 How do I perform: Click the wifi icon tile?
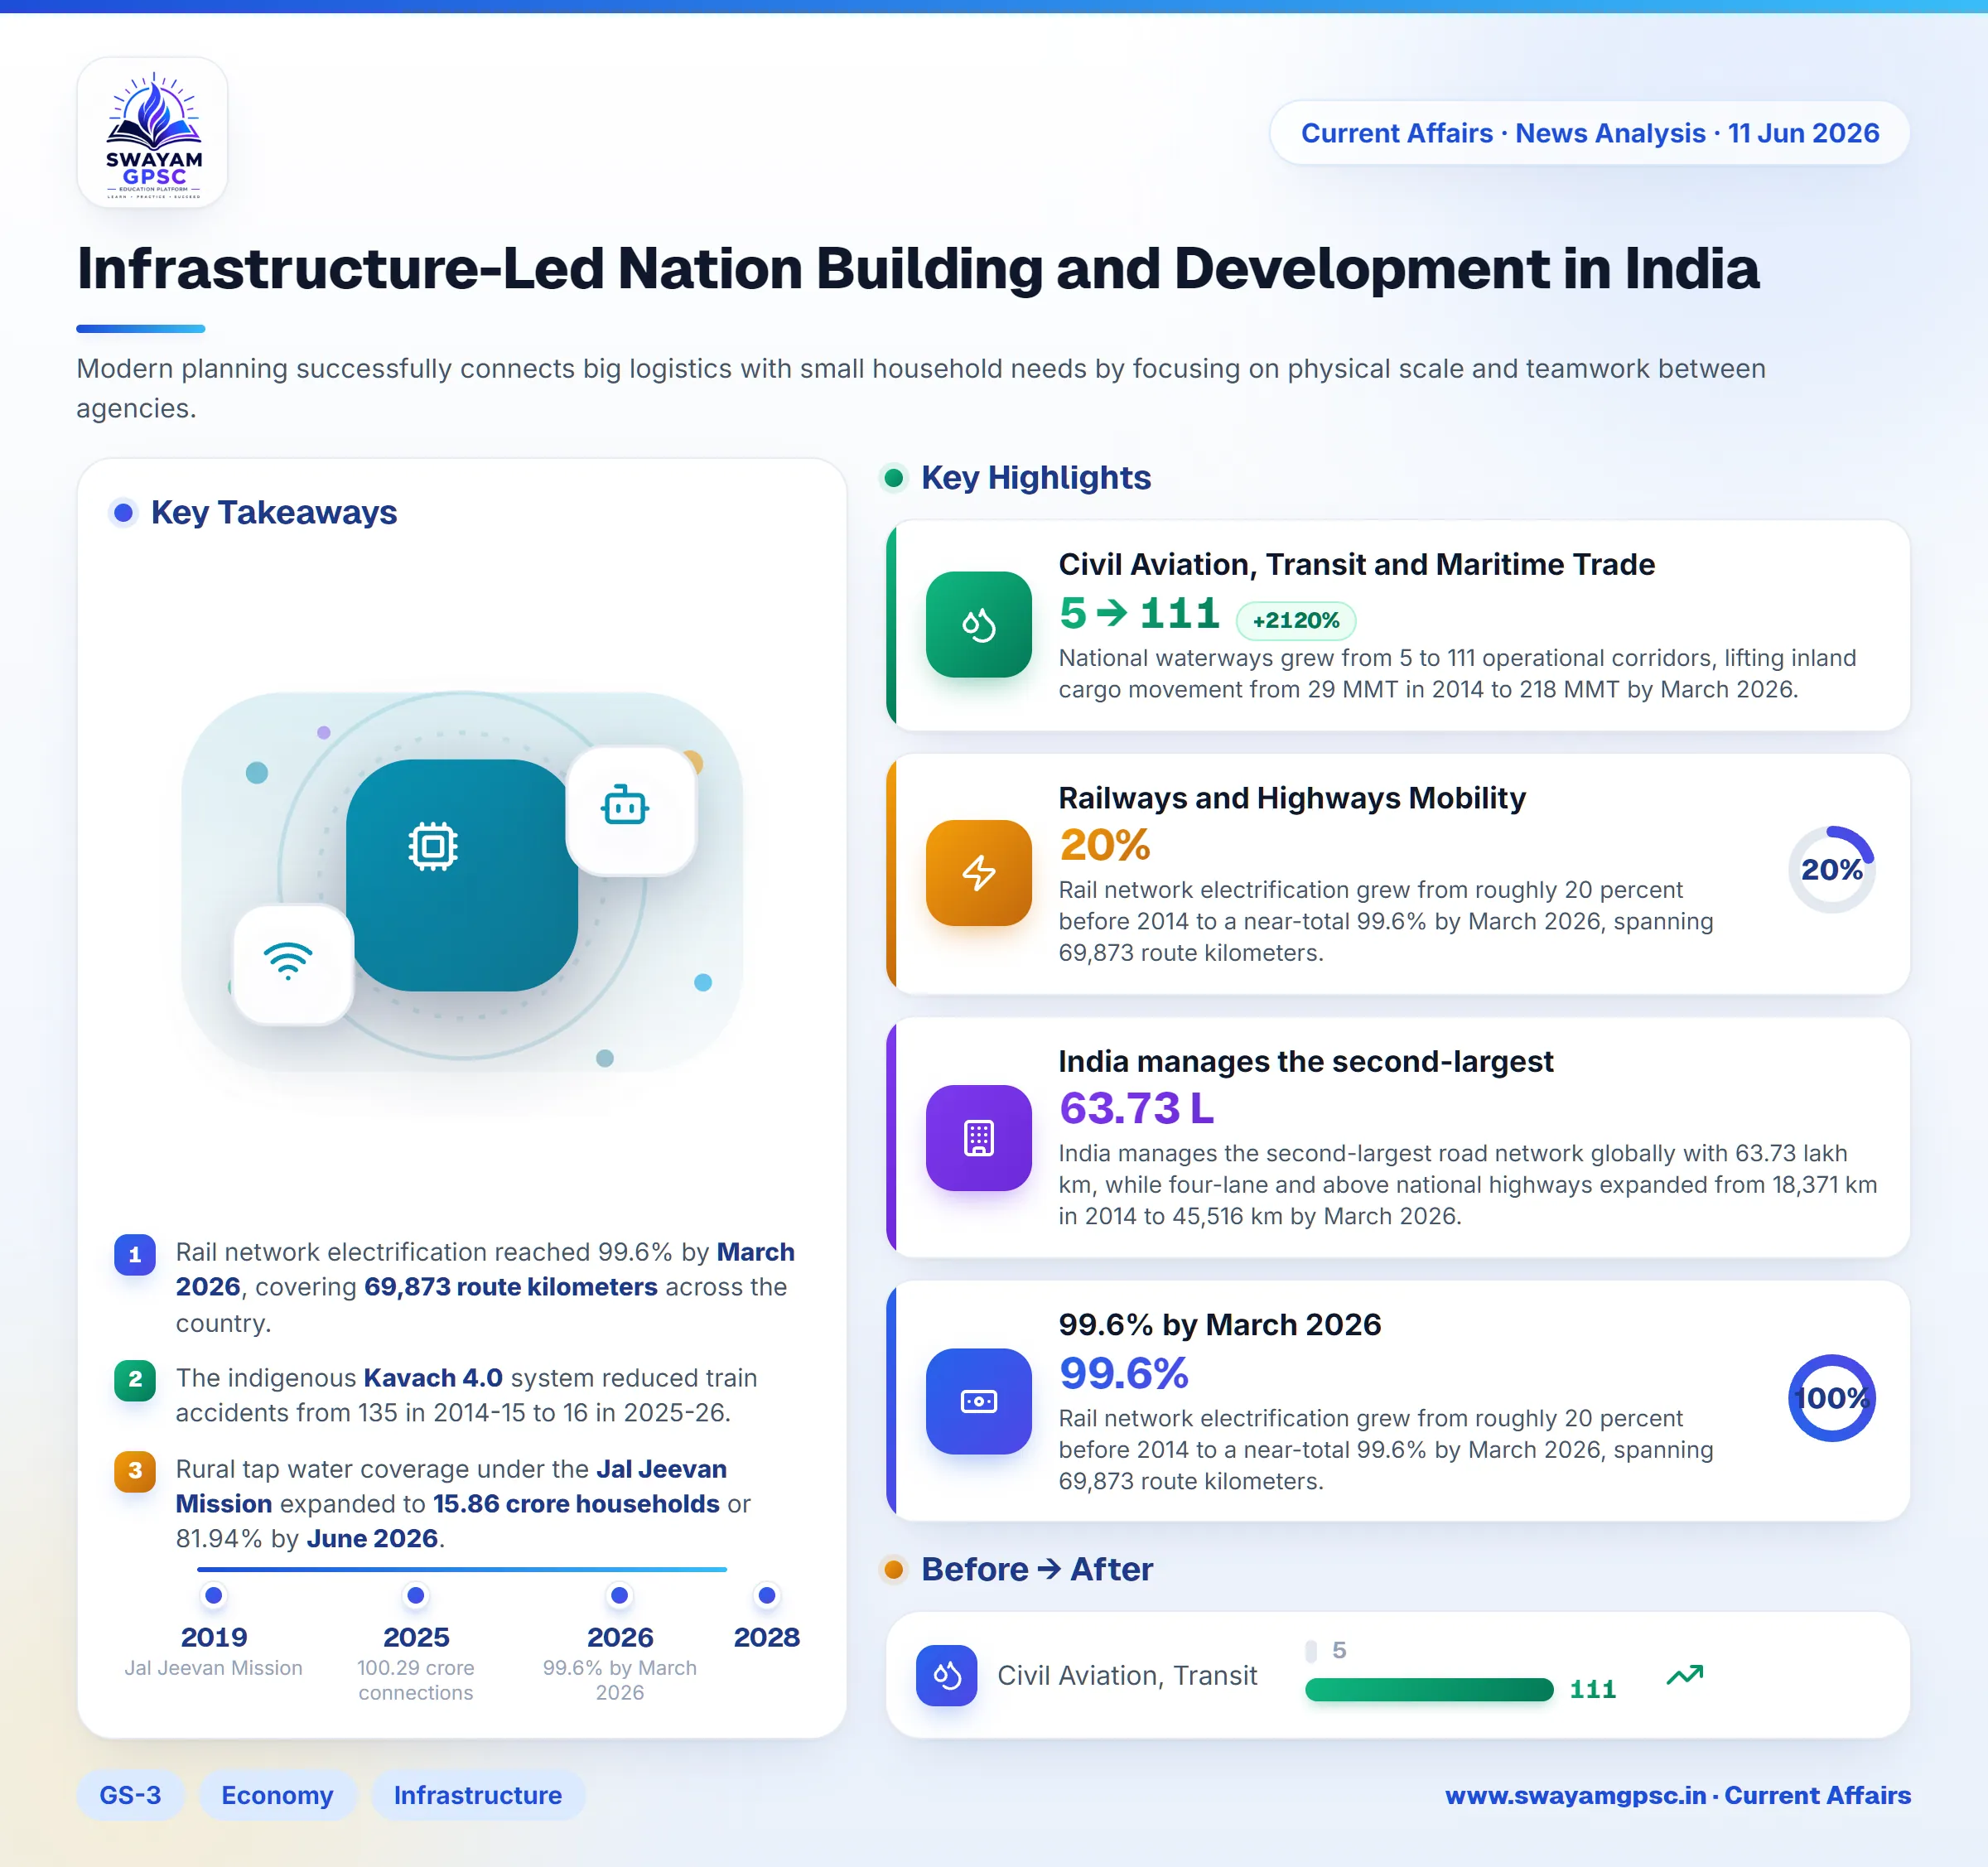coord(293,965)
